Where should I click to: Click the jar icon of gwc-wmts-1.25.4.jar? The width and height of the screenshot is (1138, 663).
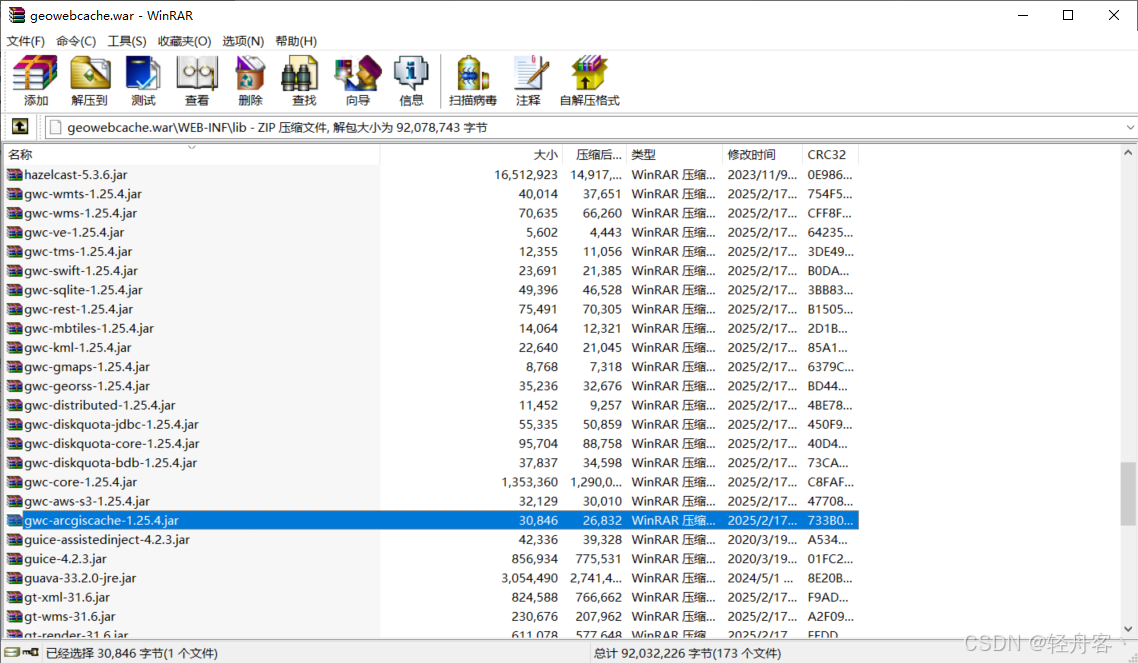[x=15, y=194]
